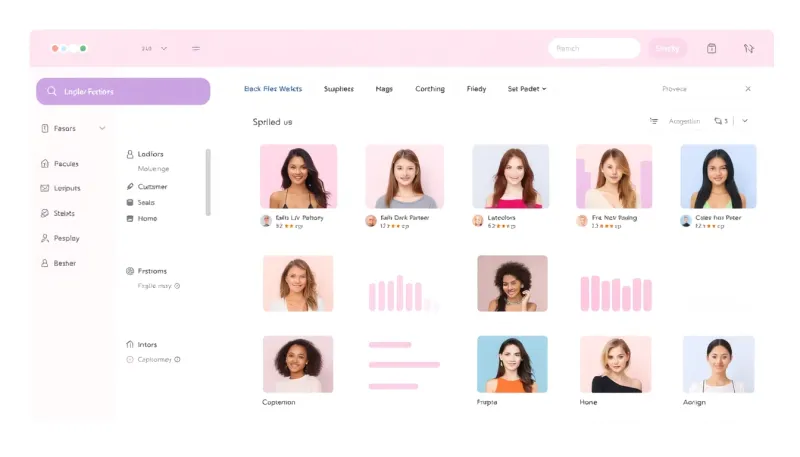Open the calendar icon in top bar
This screenshot has height=457, width=800.
(711, 48)
